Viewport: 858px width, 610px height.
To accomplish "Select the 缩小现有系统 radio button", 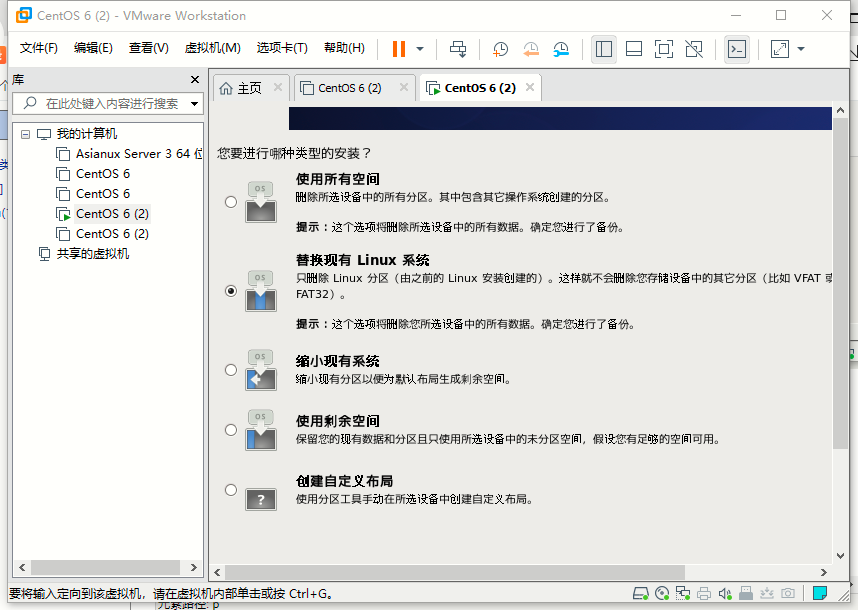I will (x=231, y=370).
